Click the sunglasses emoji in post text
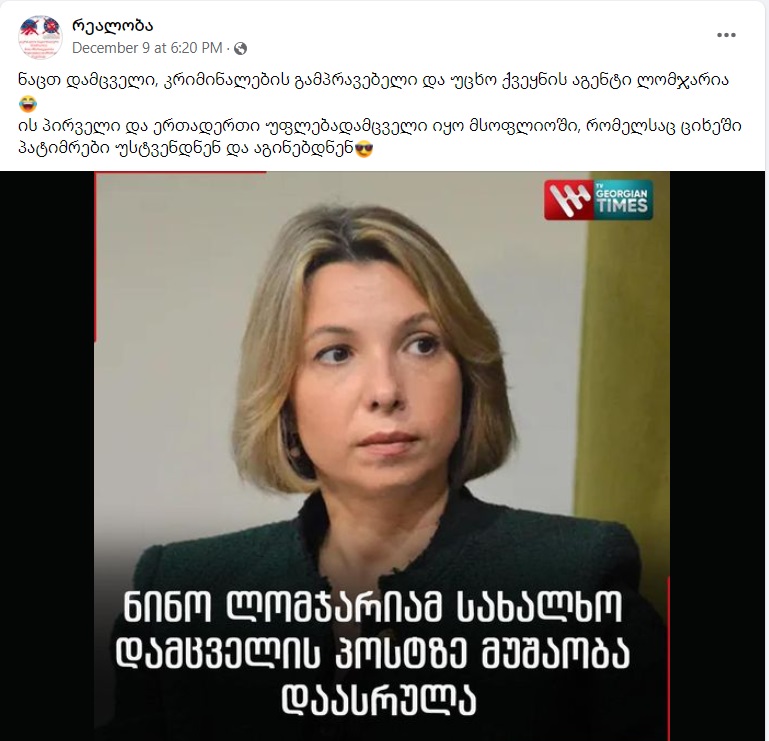 (363, 149)
